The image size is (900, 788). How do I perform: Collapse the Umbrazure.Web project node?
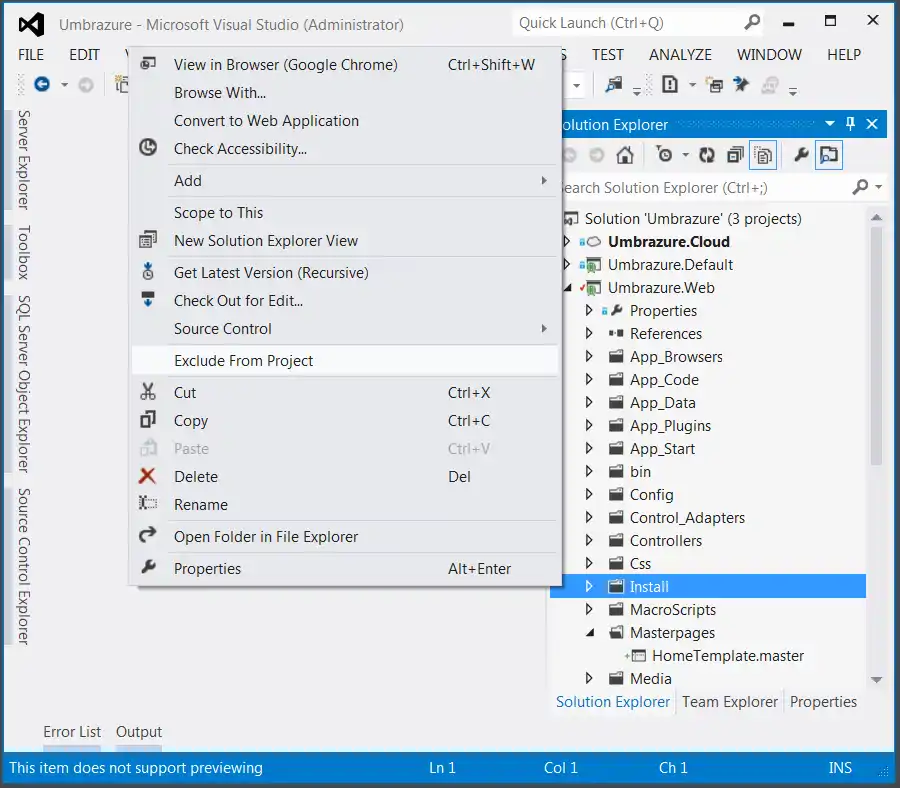[568, 288]
